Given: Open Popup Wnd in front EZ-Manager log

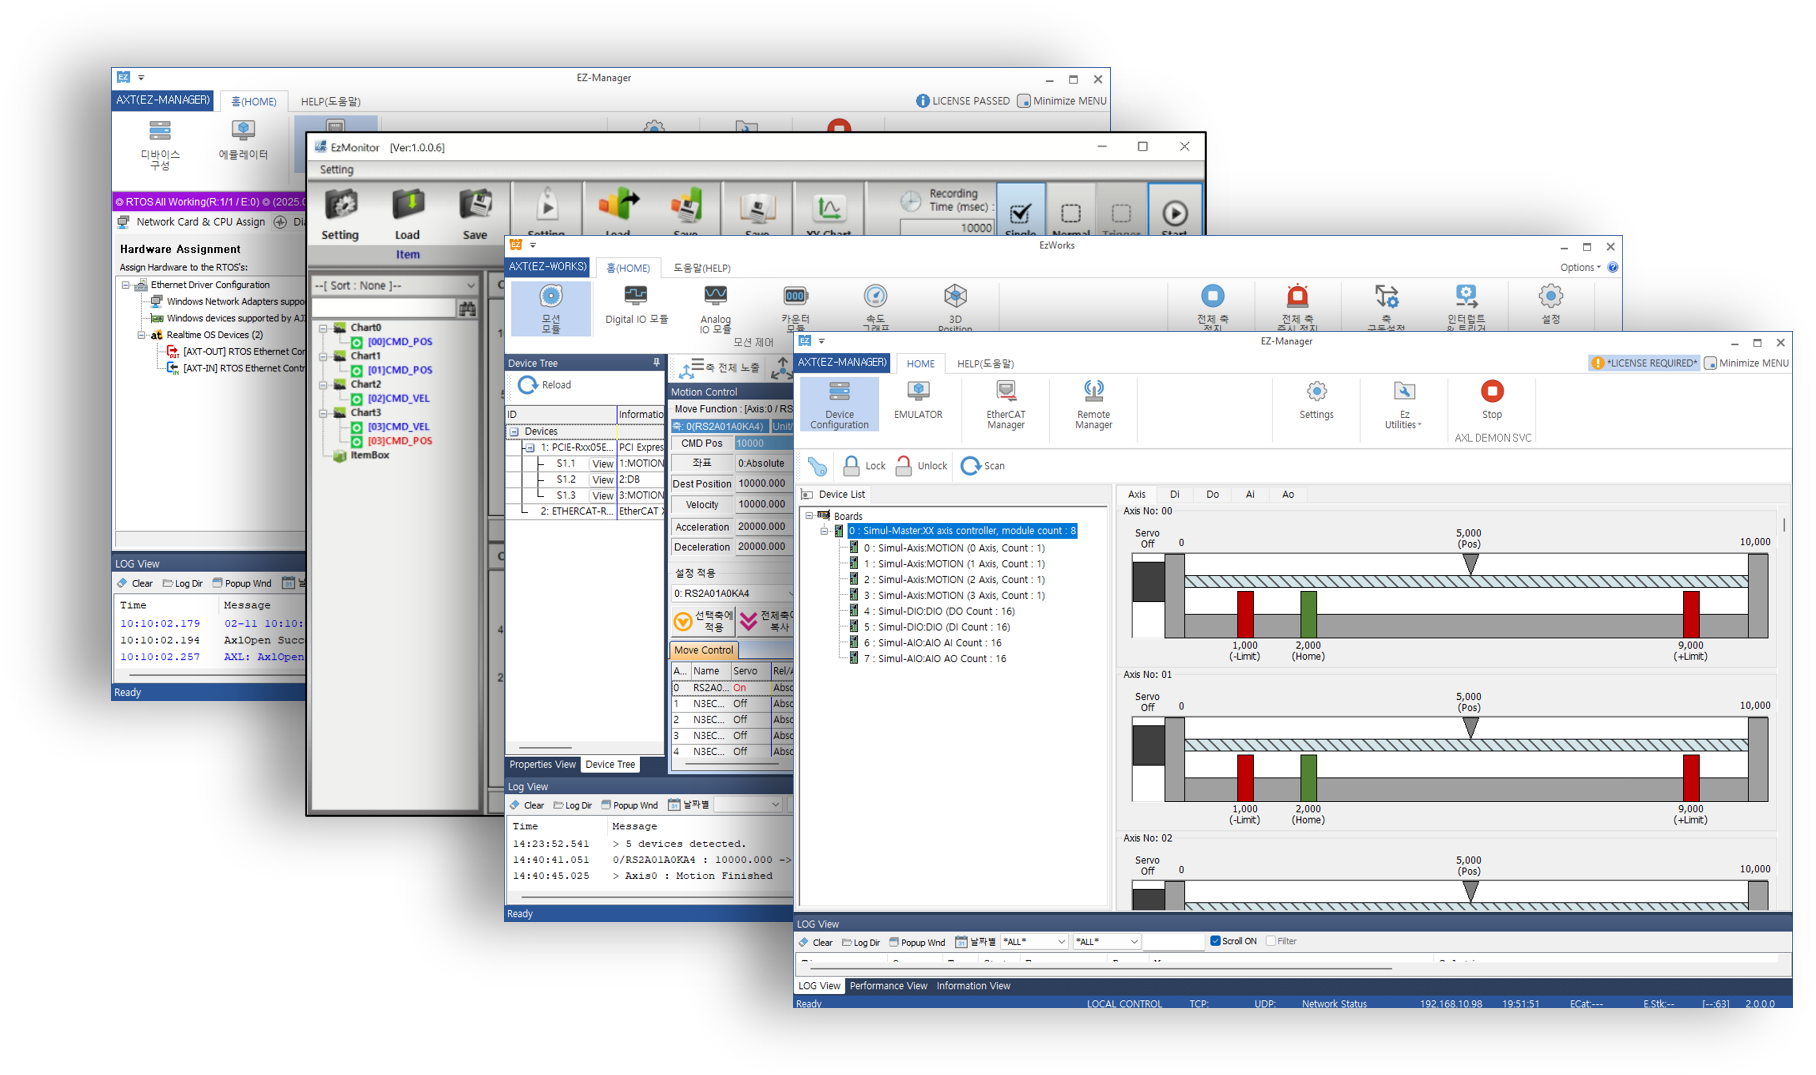Looking at the screenshot, I should 917,942.
